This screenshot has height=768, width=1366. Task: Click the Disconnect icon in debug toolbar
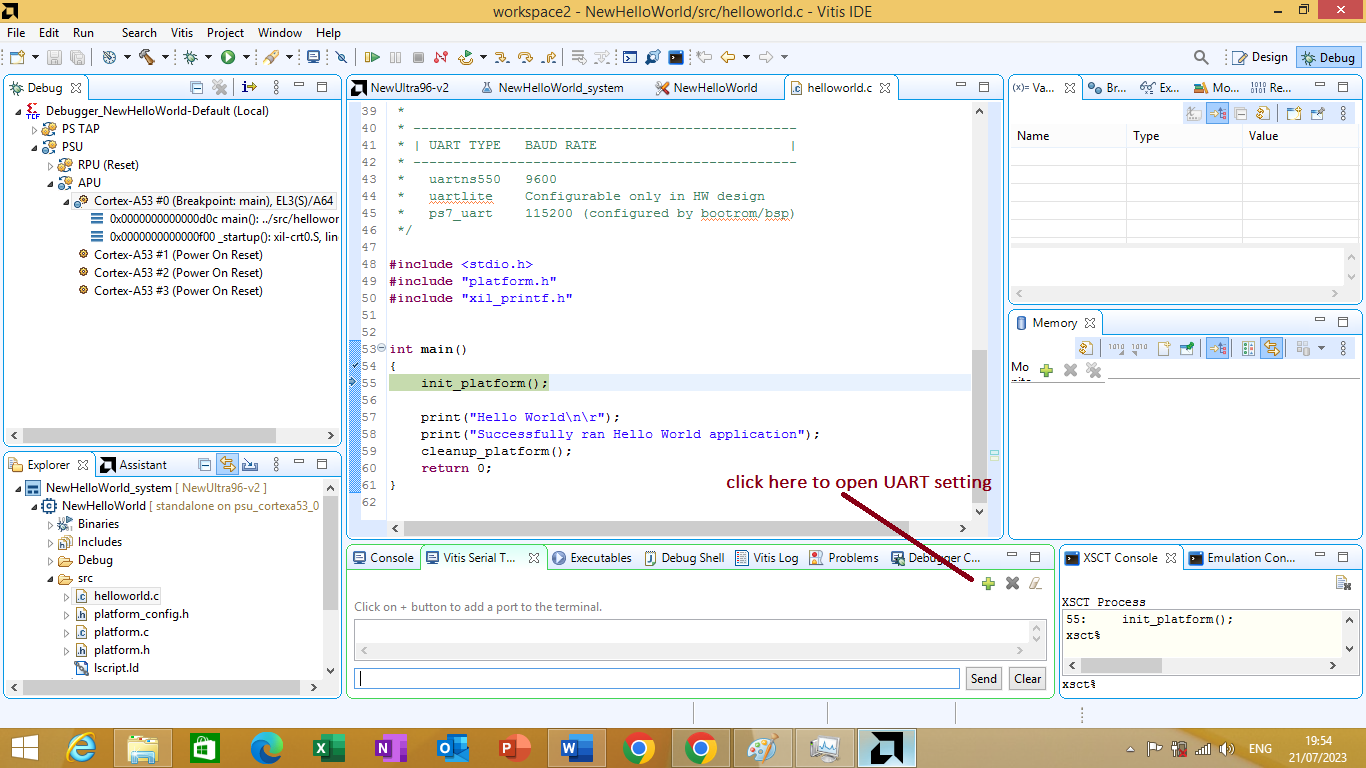[x=441, y=57]
